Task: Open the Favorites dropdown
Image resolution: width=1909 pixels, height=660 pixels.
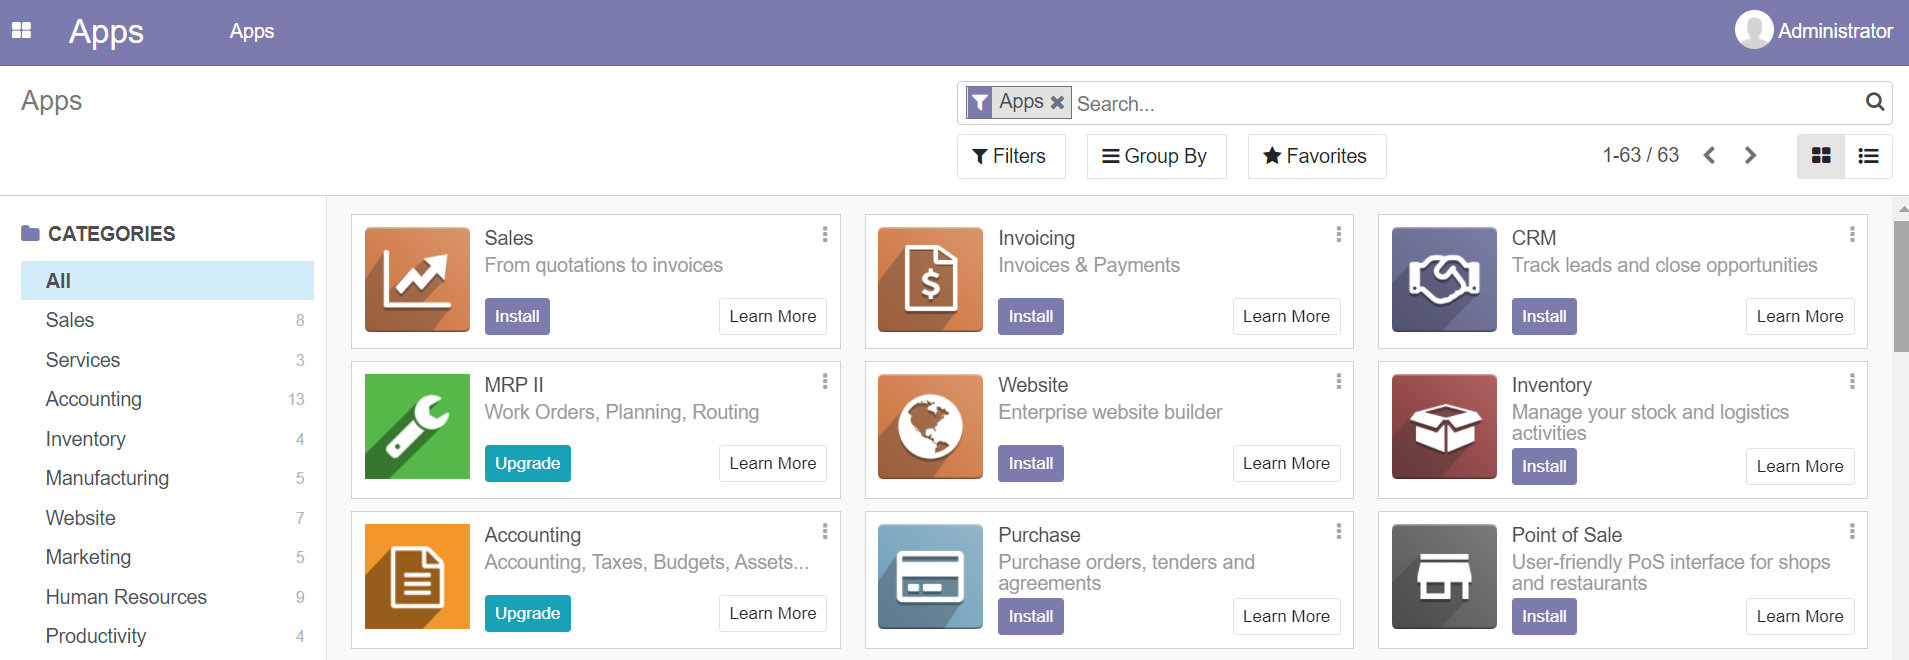Action: pos(1316,156)
